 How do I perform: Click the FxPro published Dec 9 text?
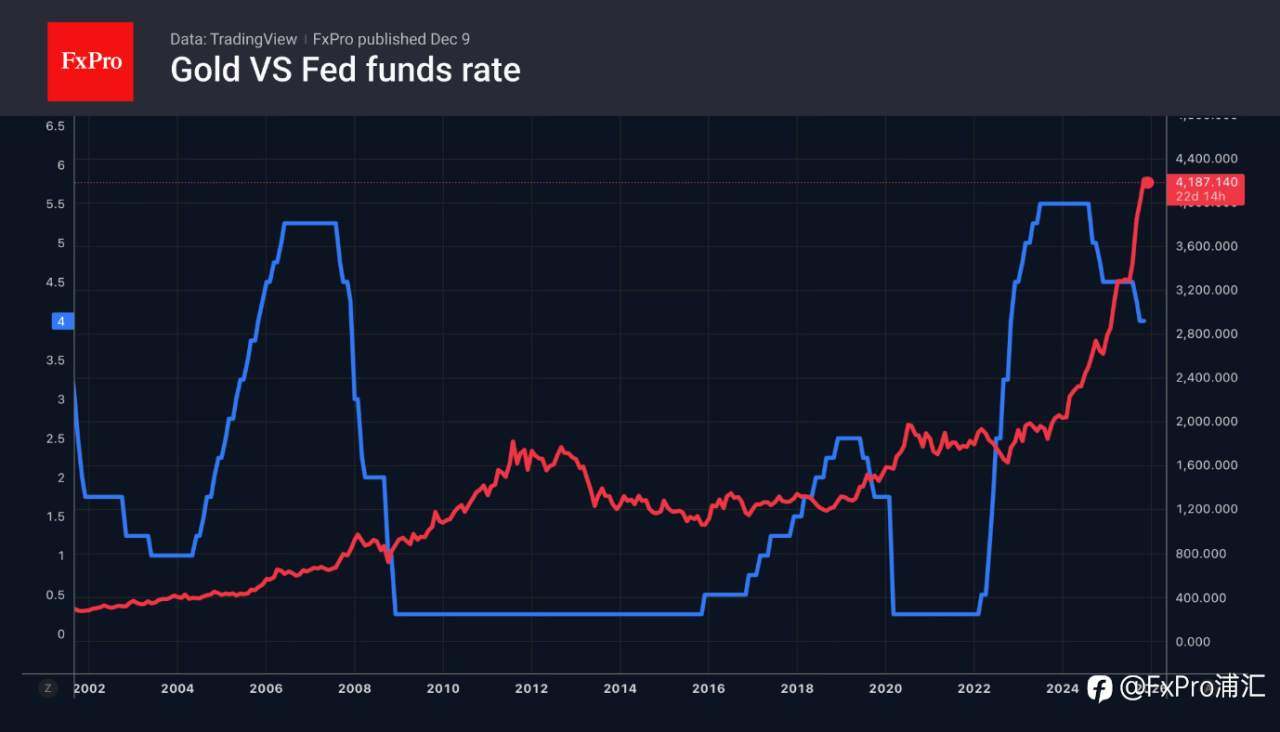coord(391,39)
